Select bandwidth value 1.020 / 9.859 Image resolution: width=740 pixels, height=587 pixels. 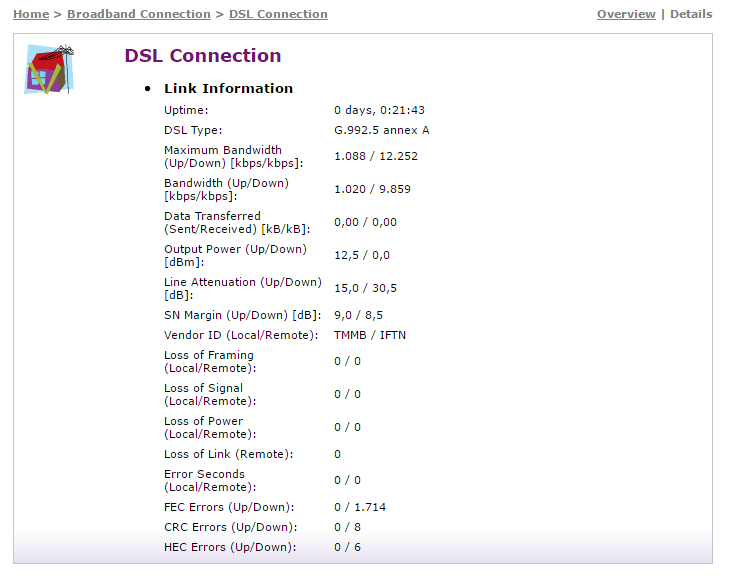tap(372, 189)
